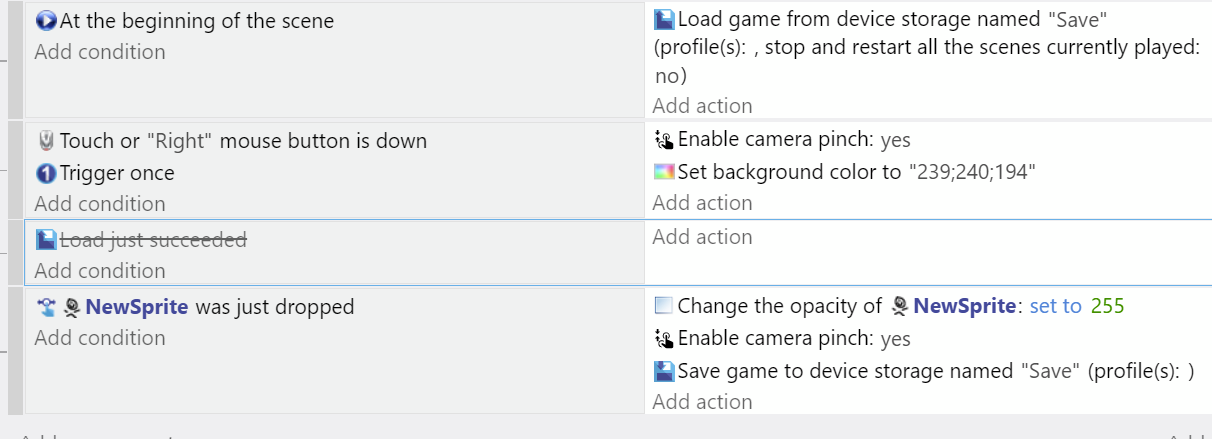Click the disabled Load just succeeded icon
The height and width of the screenshot is (439, 1212).
[46, 240]
